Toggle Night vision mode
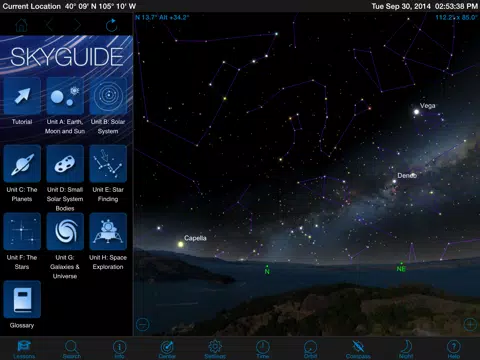 pos(406,349)
